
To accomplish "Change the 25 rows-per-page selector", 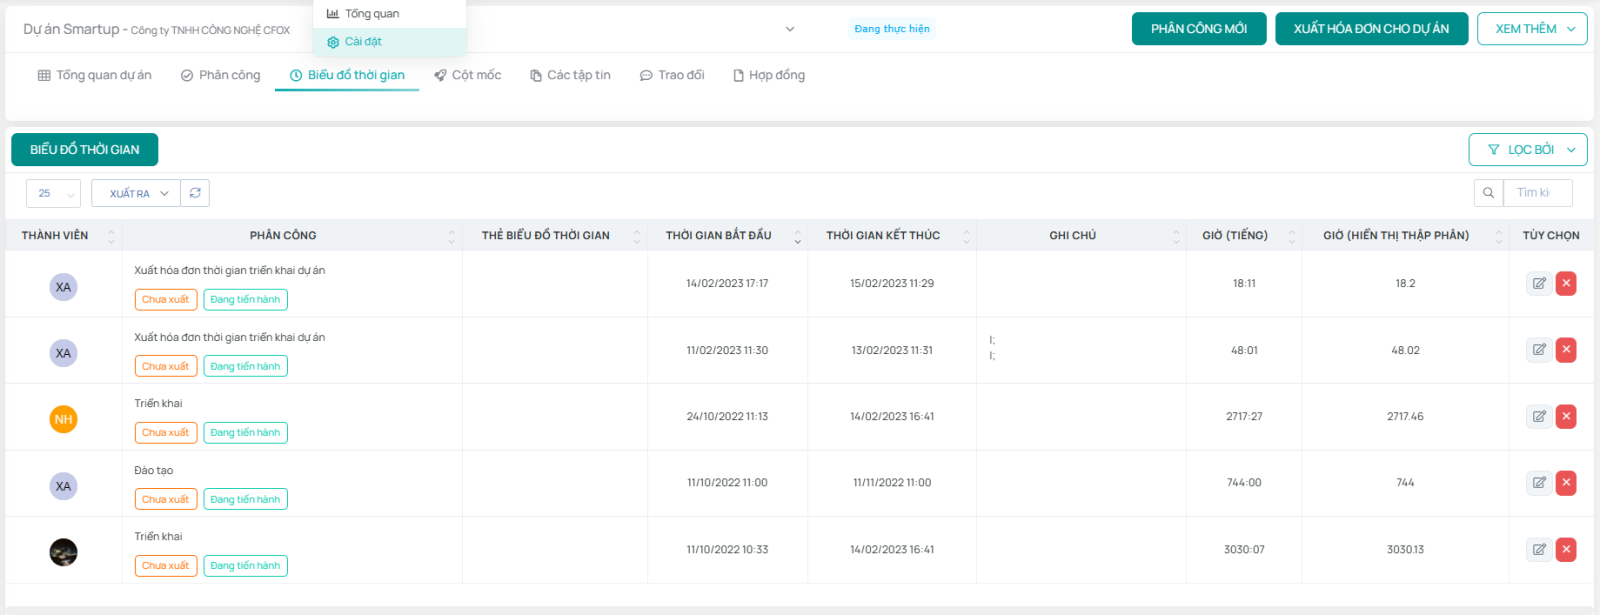I will tap(53, 193).
